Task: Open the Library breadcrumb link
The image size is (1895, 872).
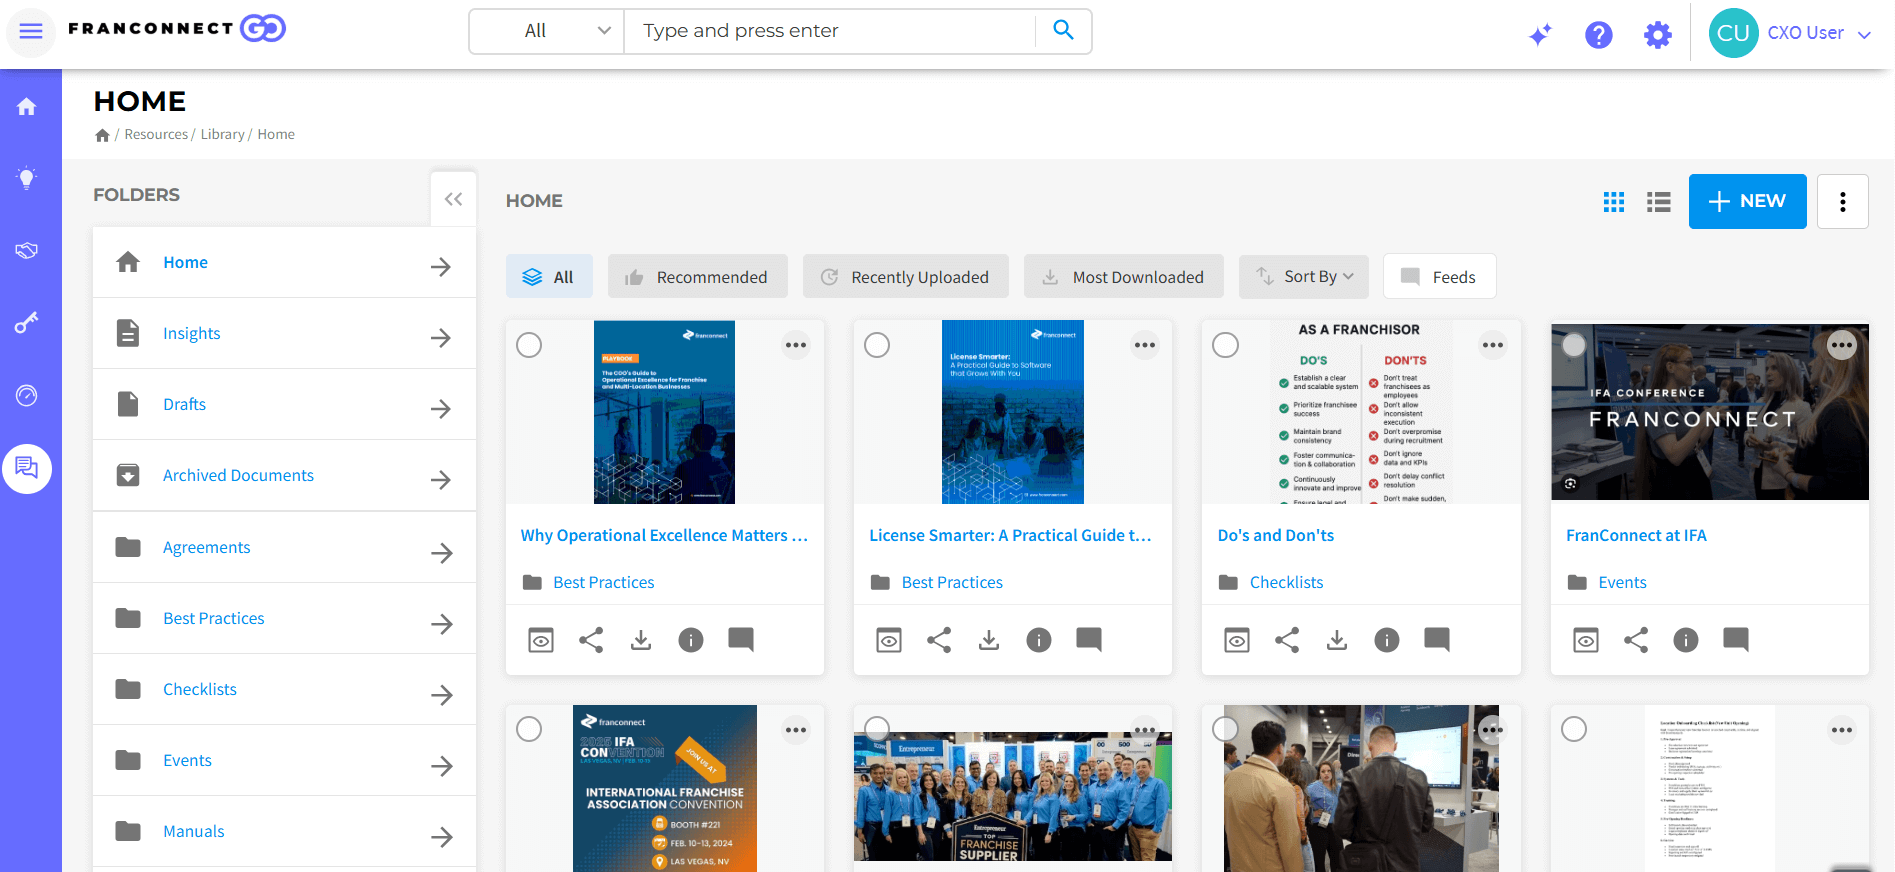Action: coord(222,134)
